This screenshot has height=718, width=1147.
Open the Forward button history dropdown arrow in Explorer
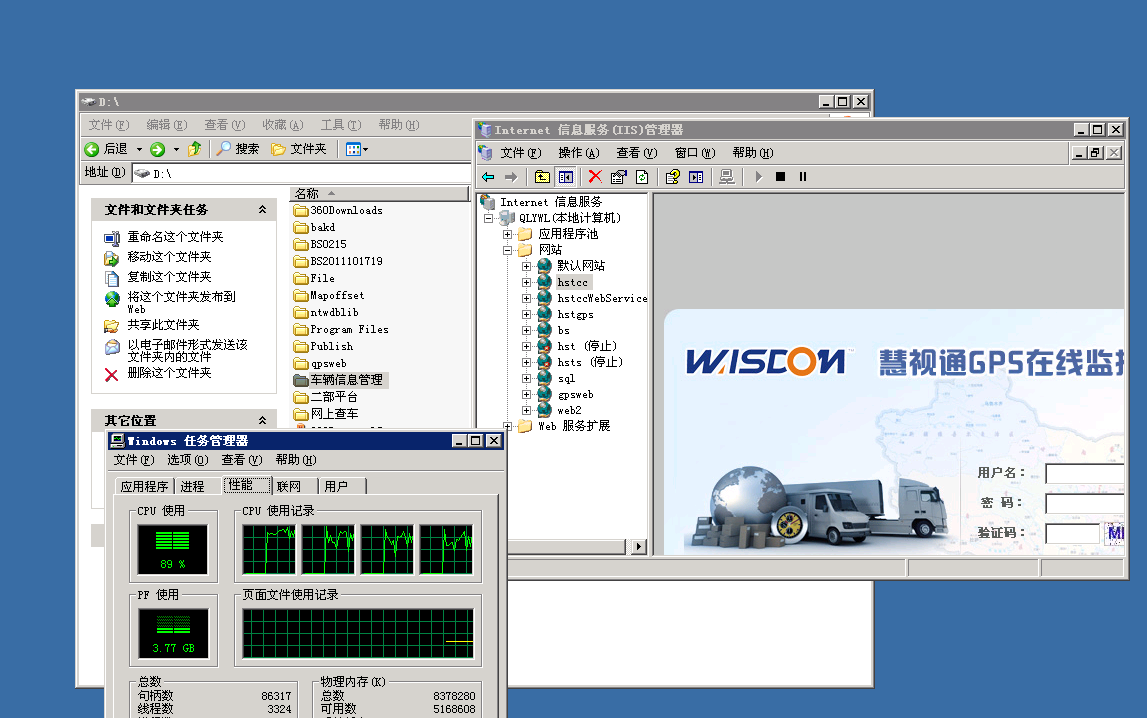176,149
